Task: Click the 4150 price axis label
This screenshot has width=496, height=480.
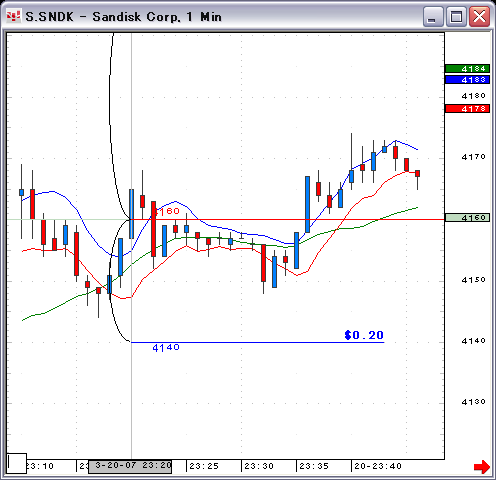Action: [x=473, y=280]
